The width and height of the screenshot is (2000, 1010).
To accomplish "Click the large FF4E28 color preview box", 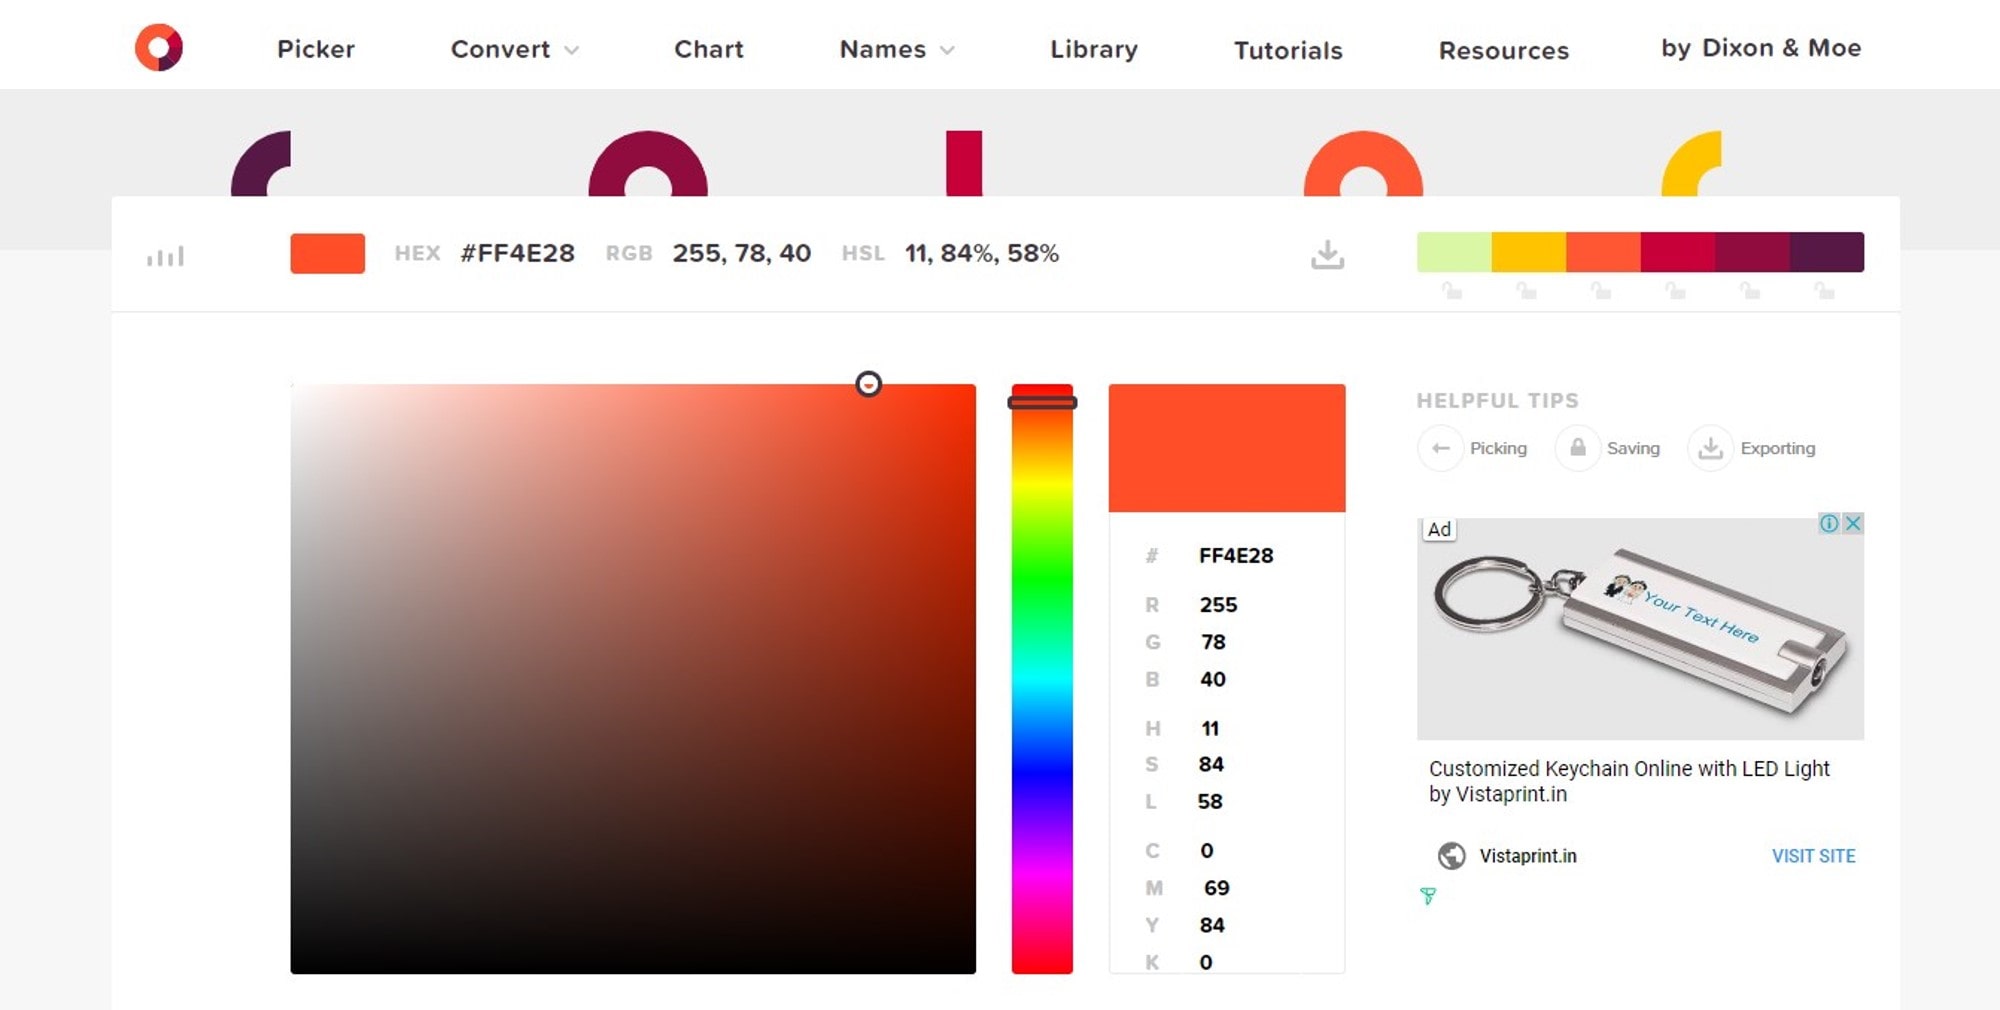I will (1227, 448).
